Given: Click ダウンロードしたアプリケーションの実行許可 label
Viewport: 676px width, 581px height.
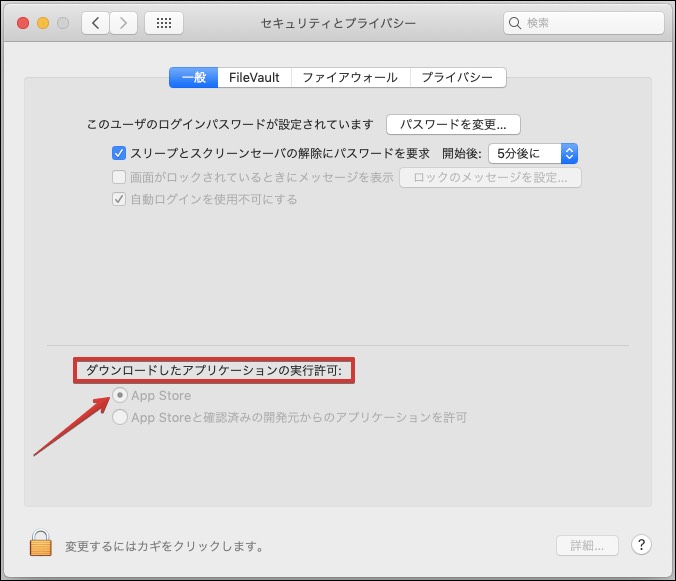Looking at the screenshot, I should tap(213, 370).
